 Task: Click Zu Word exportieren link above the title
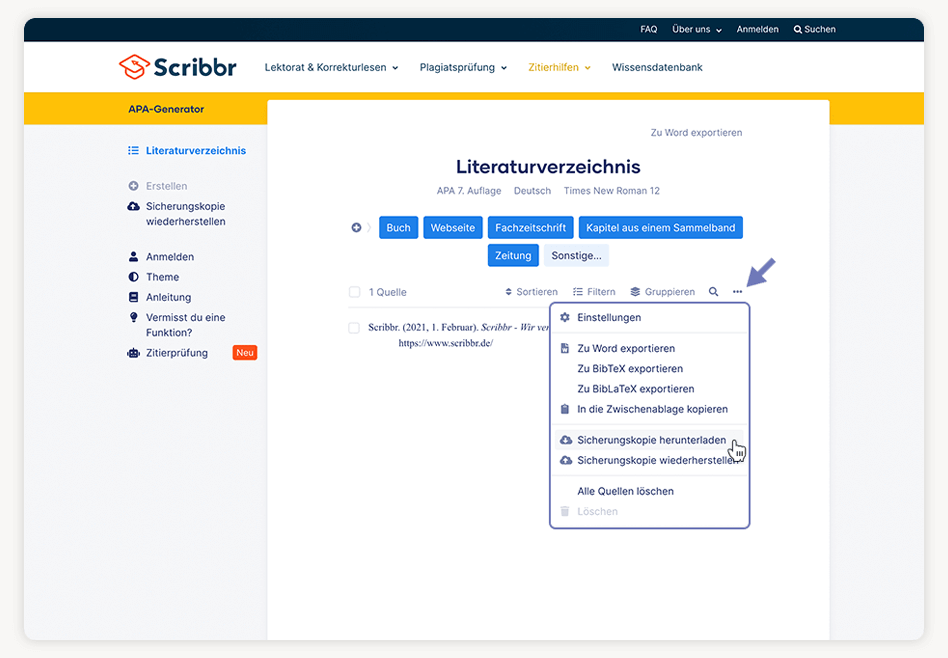click(x=696, y=132)
